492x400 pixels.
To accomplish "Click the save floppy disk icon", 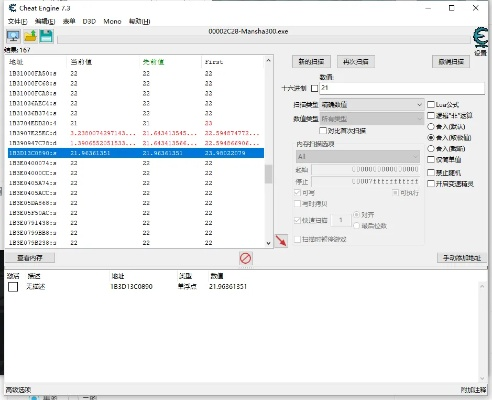I will [x=46, y=36].
